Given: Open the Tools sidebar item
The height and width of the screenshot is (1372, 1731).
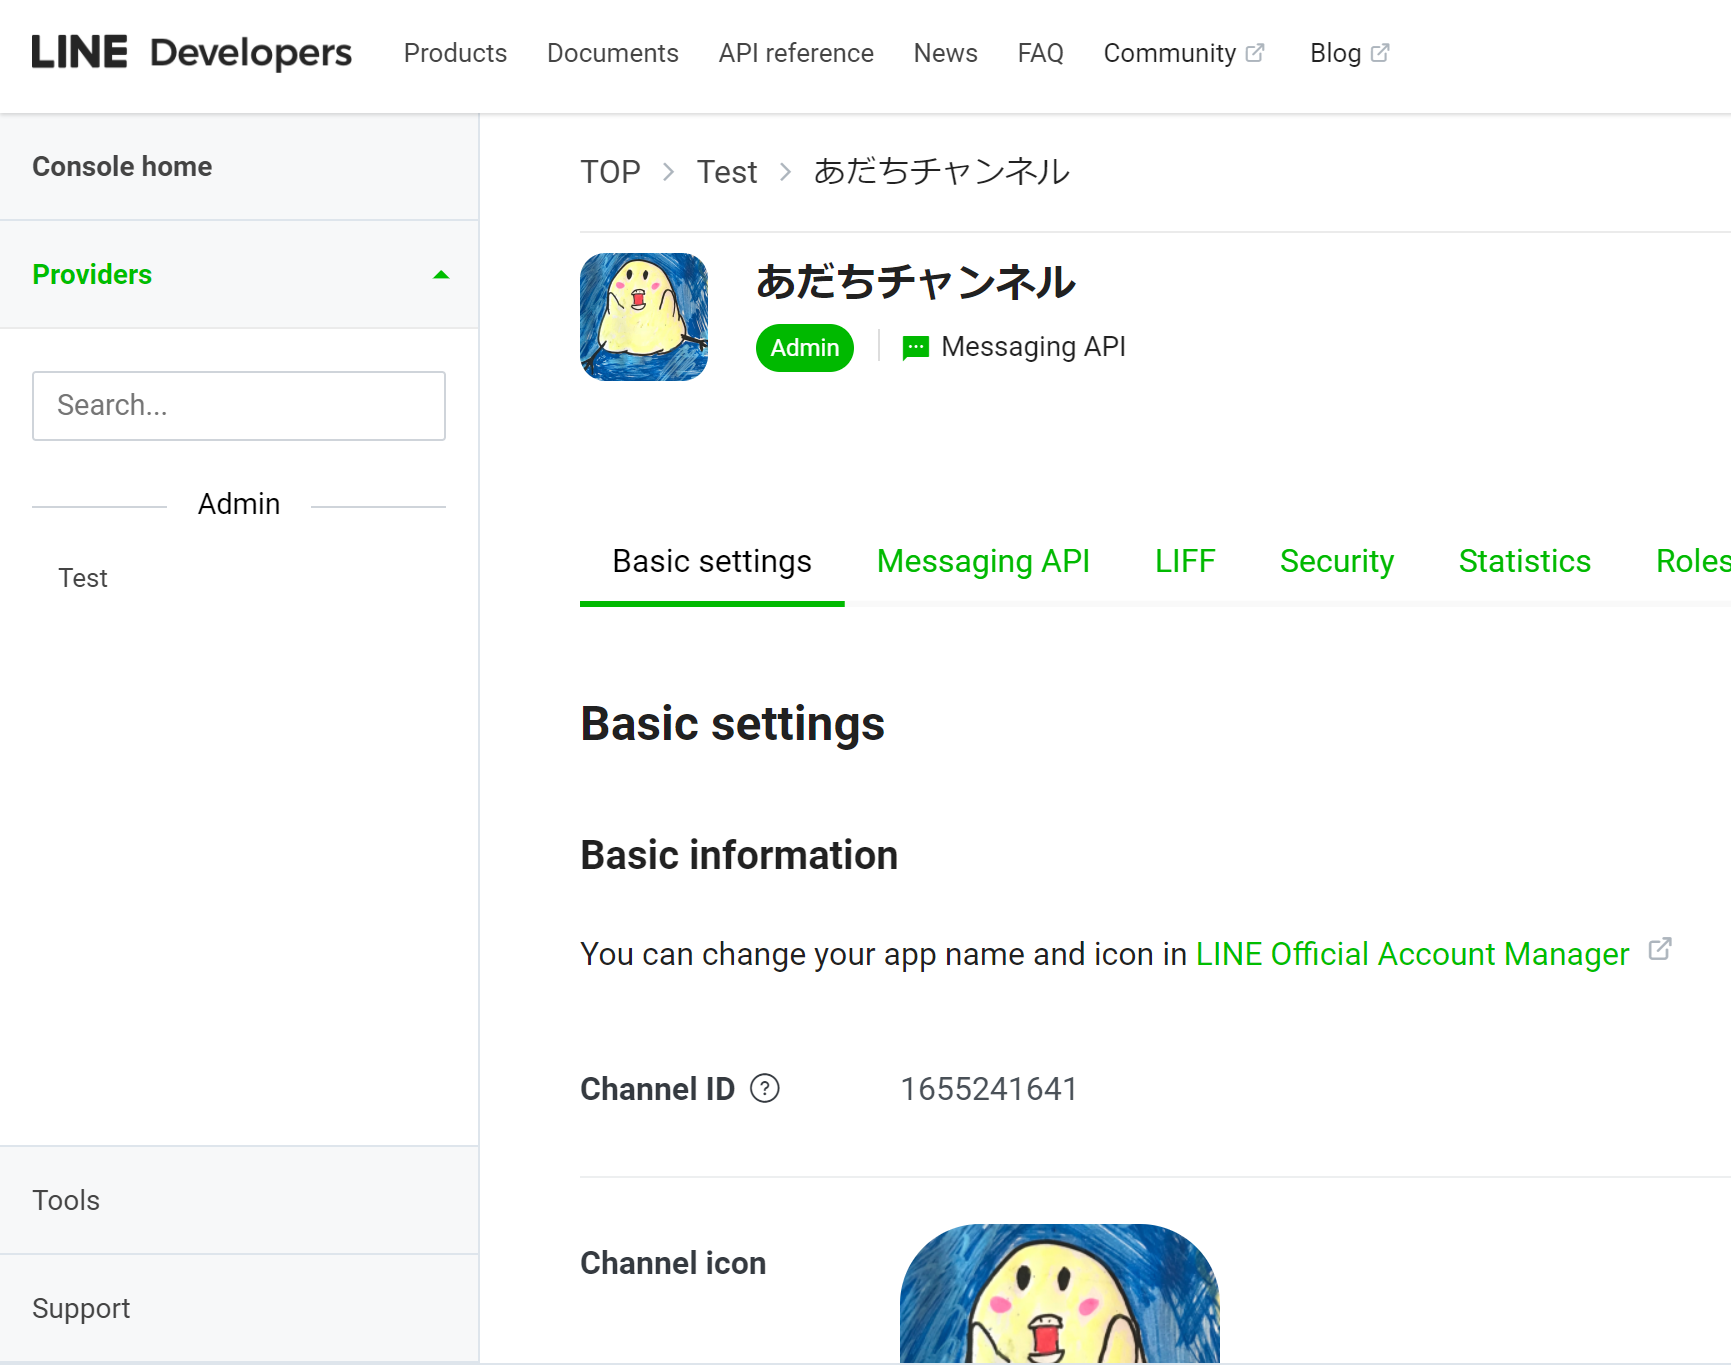Looking at the screenshot, I should (x=66, y=1200).
